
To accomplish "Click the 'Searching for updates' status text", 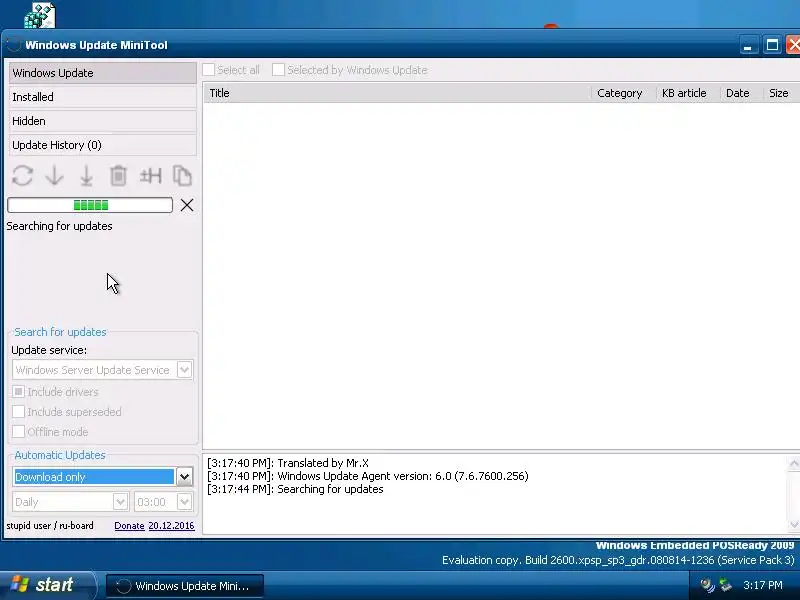I will click(59, 226).
